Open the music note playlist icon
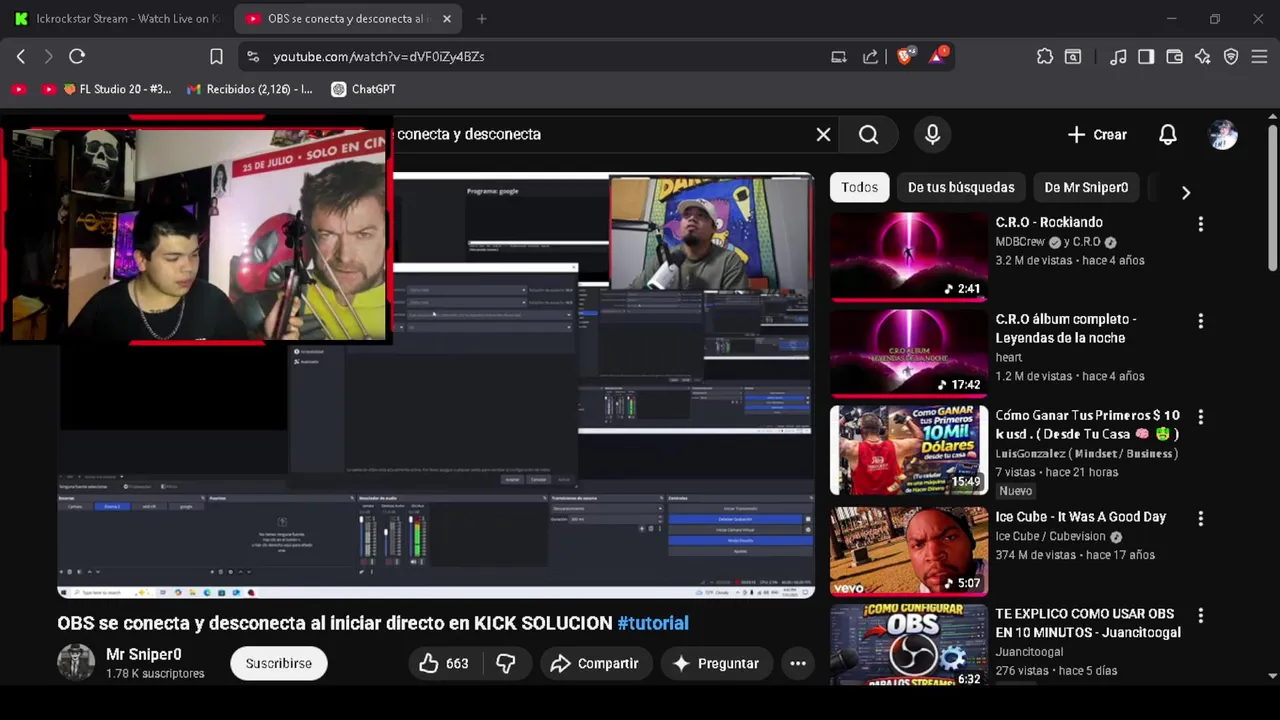 click(x=1119, y=57)
